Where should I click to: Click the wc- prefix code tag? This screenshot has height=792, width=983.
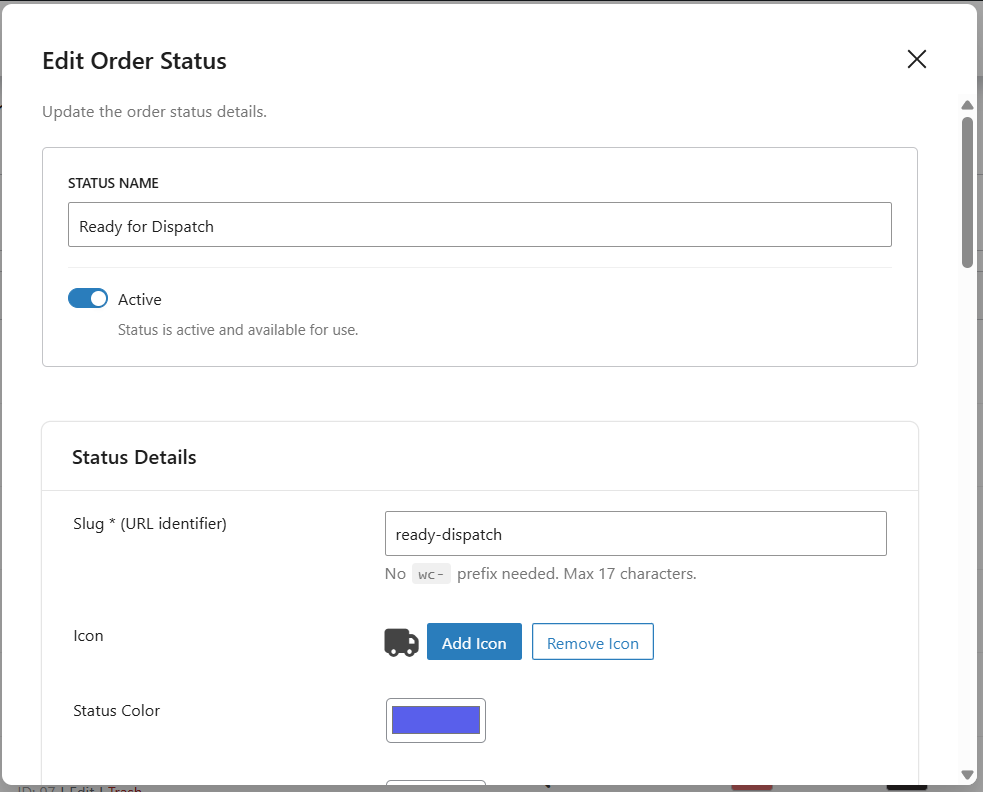coord(432,574)
